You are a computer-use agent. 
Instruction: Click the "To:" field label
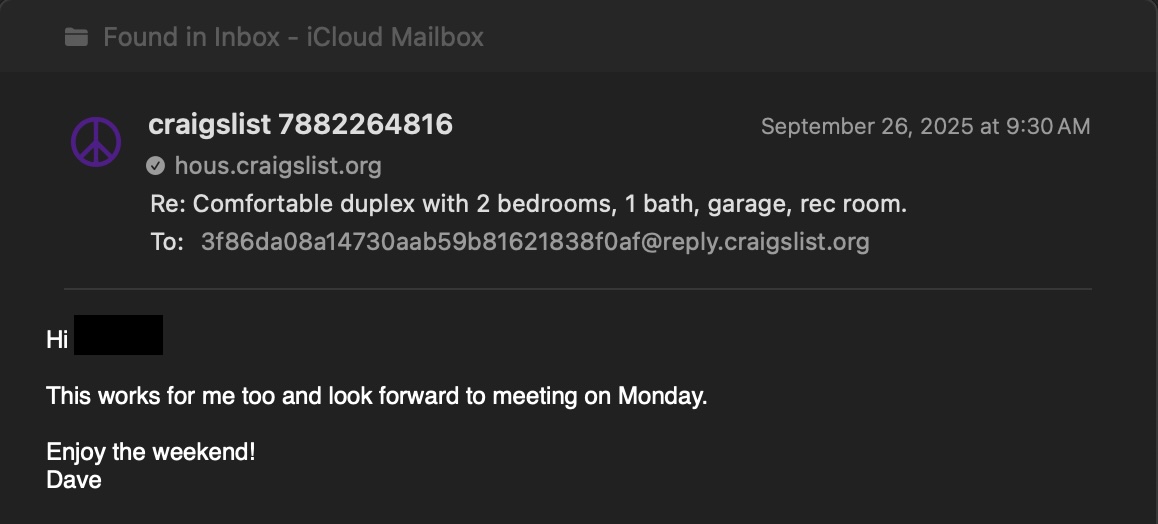point(166,242)
